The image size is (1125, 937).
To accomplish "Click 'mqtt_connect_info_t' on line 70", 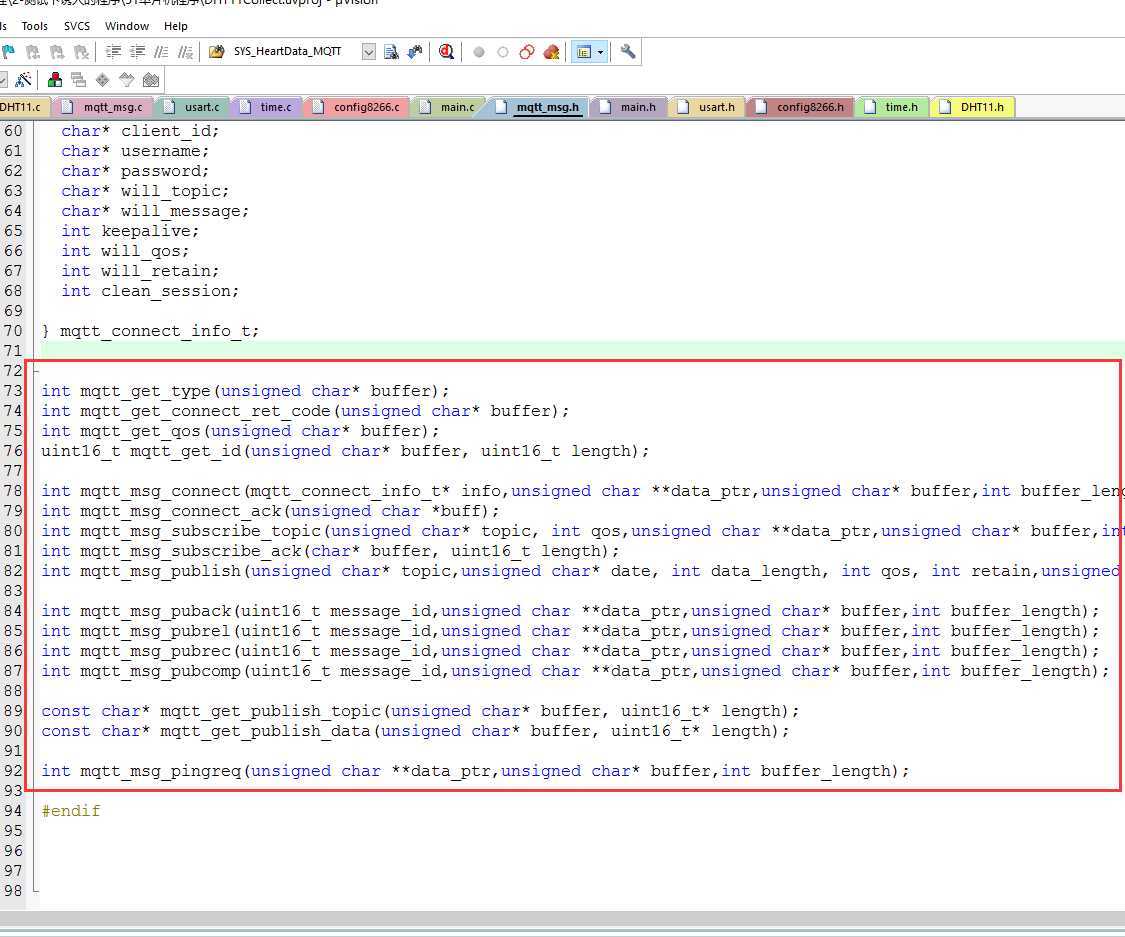I will pos(155,331).
